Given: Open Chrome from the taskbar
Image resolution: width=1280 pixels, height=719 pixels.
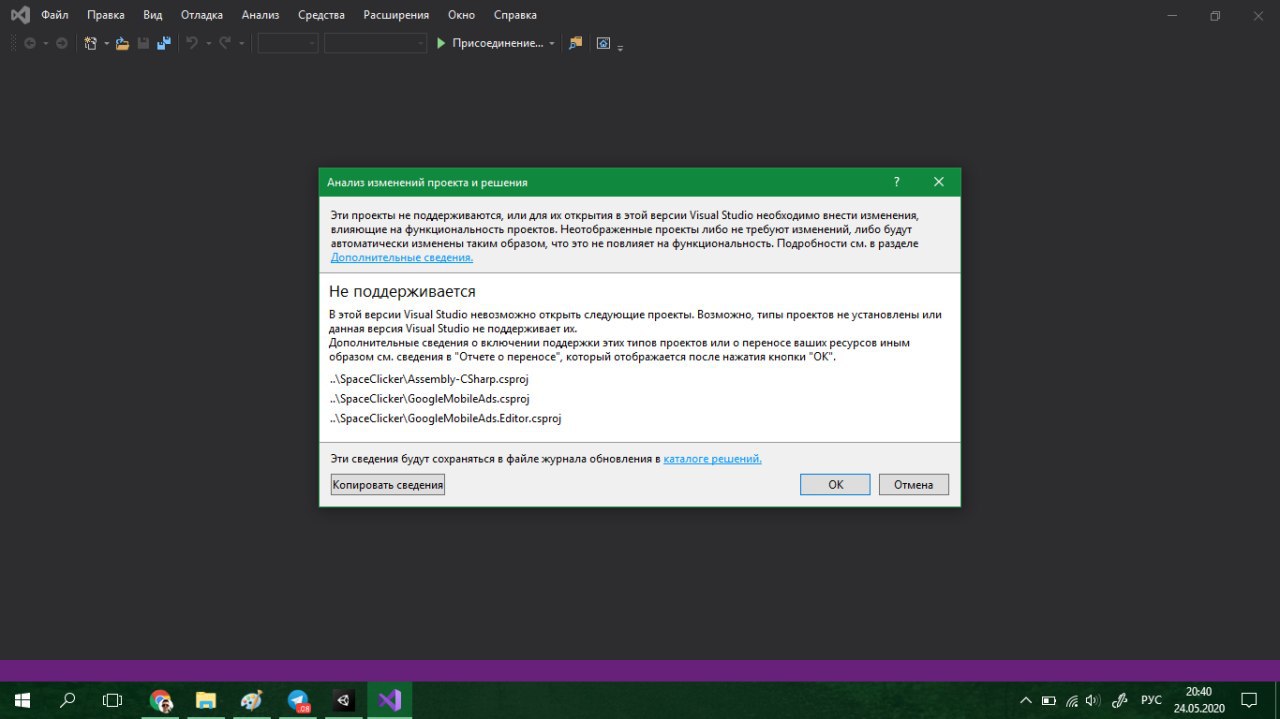Looking at the screenshot, I should [160, 700].
